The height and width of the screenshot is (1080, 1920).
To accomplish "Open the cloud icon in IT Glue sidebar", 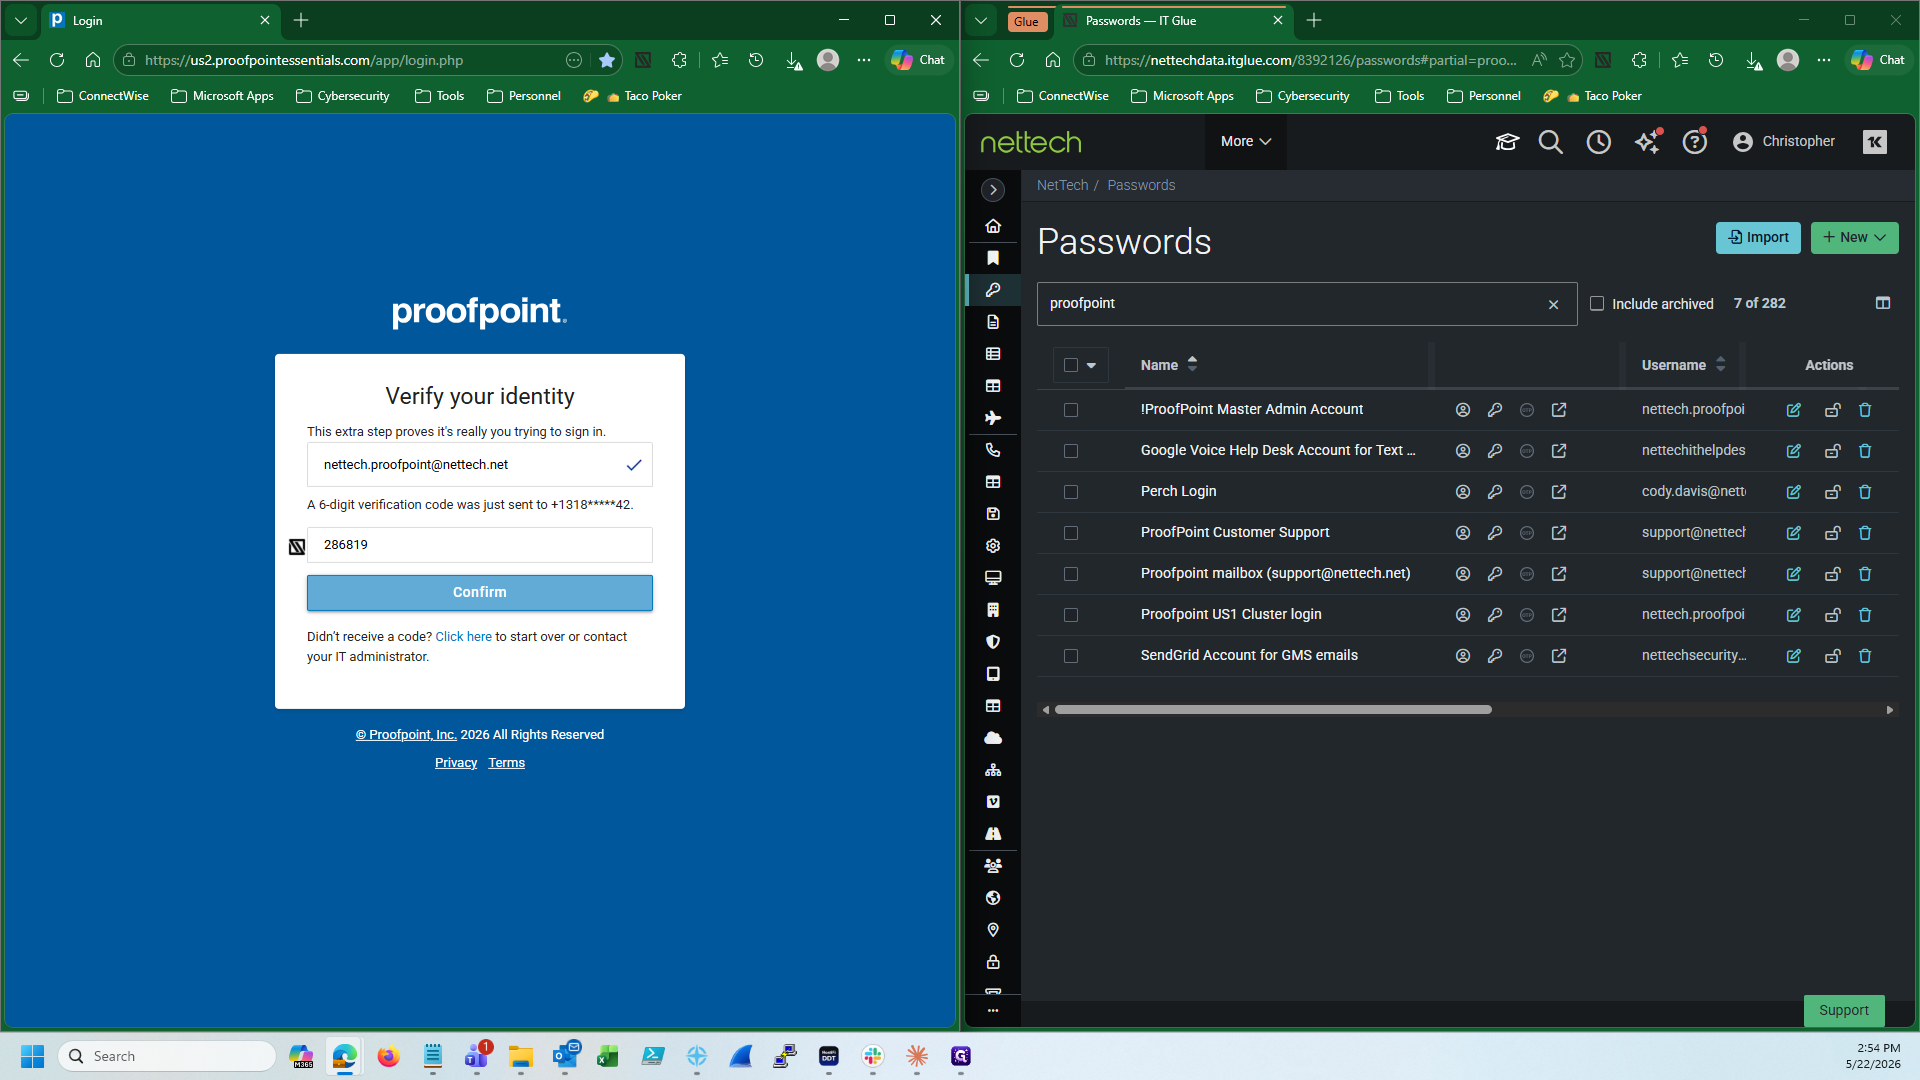I will 993,738.
